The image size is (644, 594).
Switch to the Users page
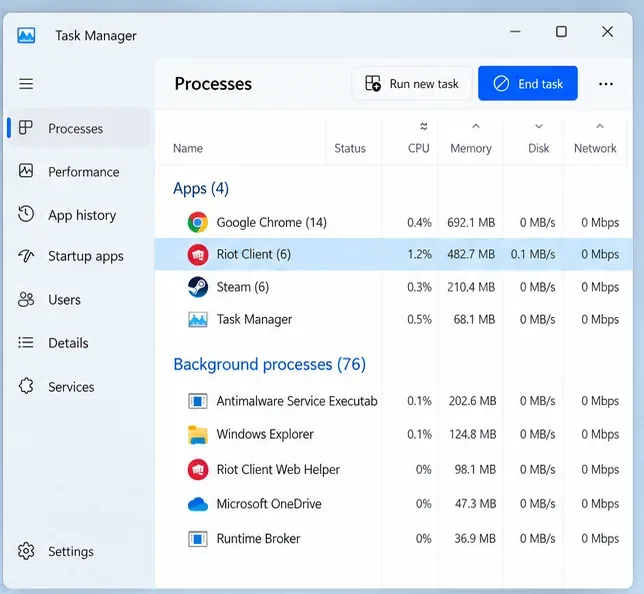(x=79, y=299)
